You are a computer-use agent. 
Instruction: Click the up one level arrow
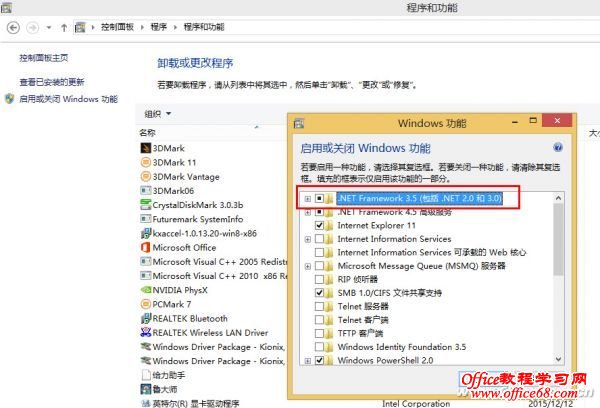64,28
